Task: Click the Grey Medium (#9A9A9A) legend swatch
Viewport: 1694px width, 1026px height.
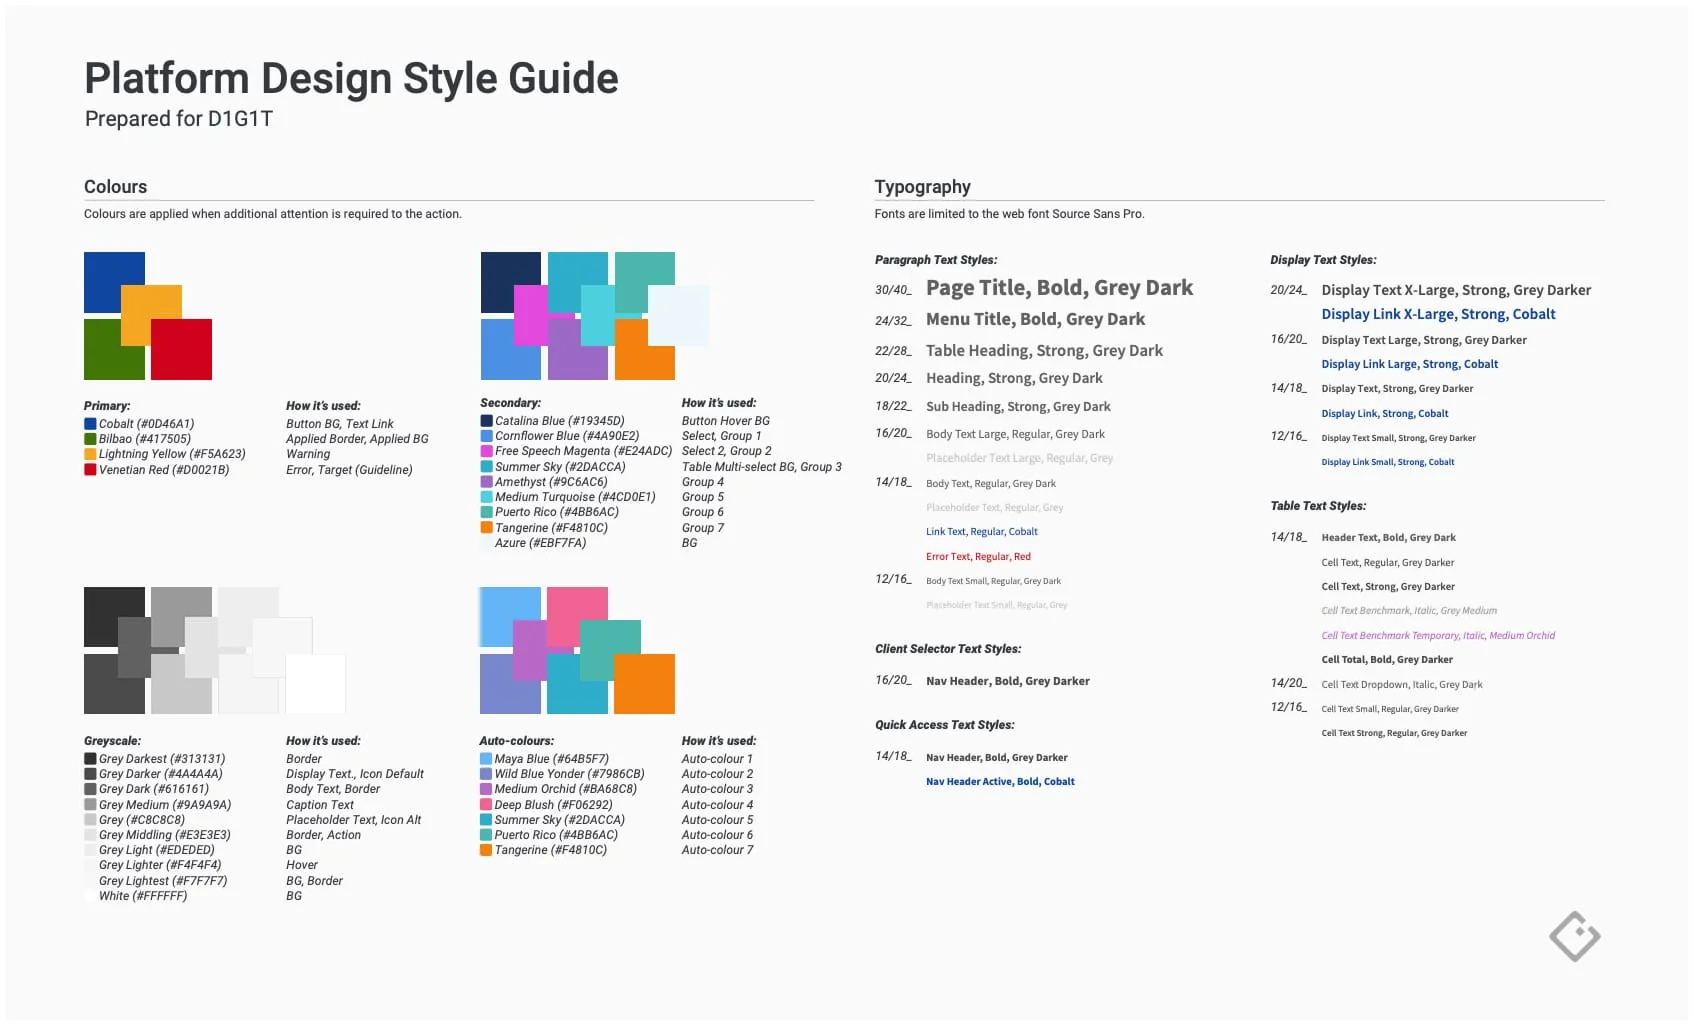Action: click(x=90, y=805)
